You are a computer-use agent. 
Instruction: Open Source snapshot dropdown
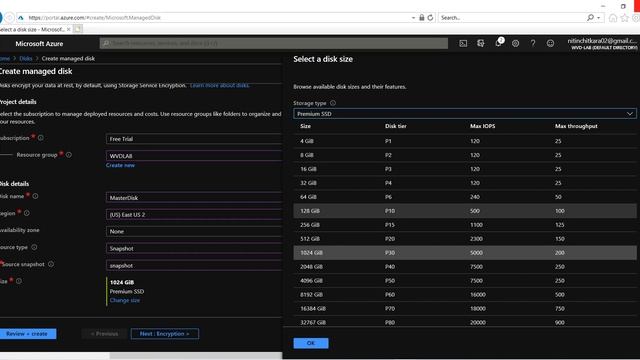tap(194, 265)
